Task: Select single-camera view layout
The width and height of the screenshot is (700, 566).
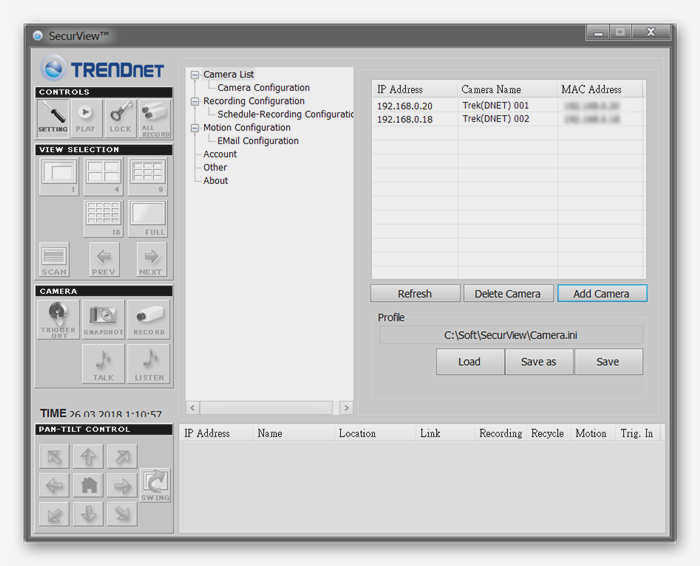Action: tap(59, 176)
